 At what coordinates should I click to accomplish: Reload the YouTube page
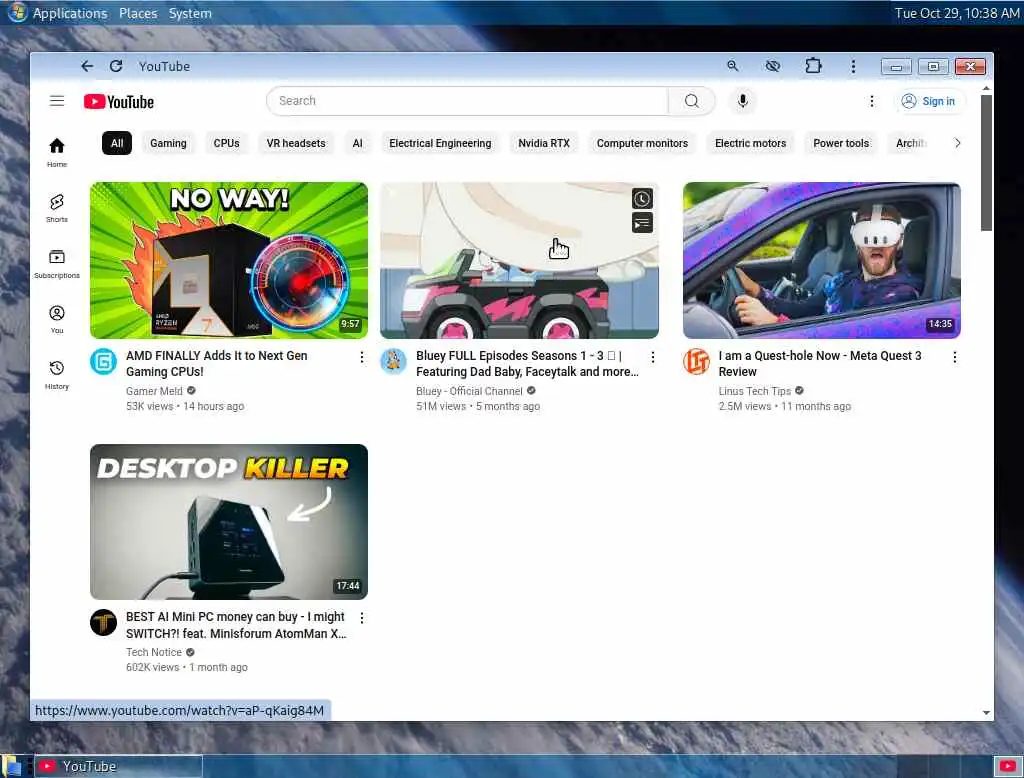[x=116, y=66]
